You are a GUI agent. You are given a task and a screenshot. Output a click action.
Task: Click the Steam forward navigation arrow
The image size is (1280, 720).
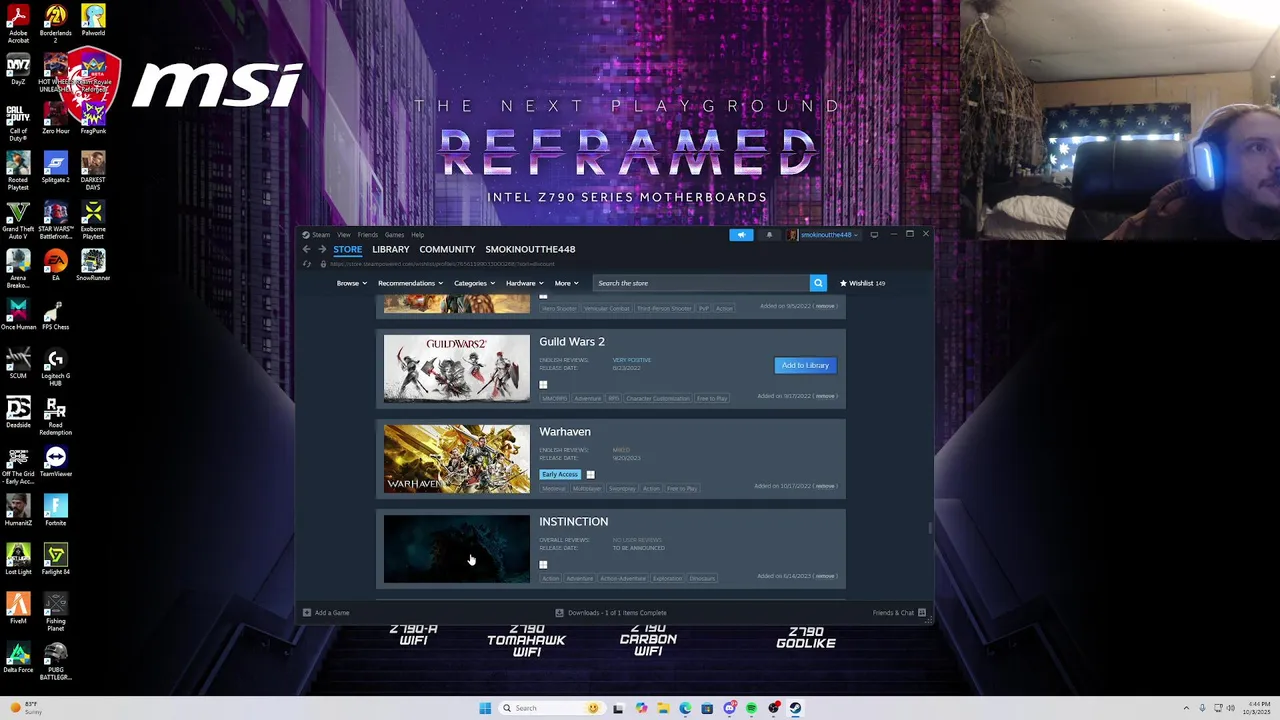pos(322,249)
